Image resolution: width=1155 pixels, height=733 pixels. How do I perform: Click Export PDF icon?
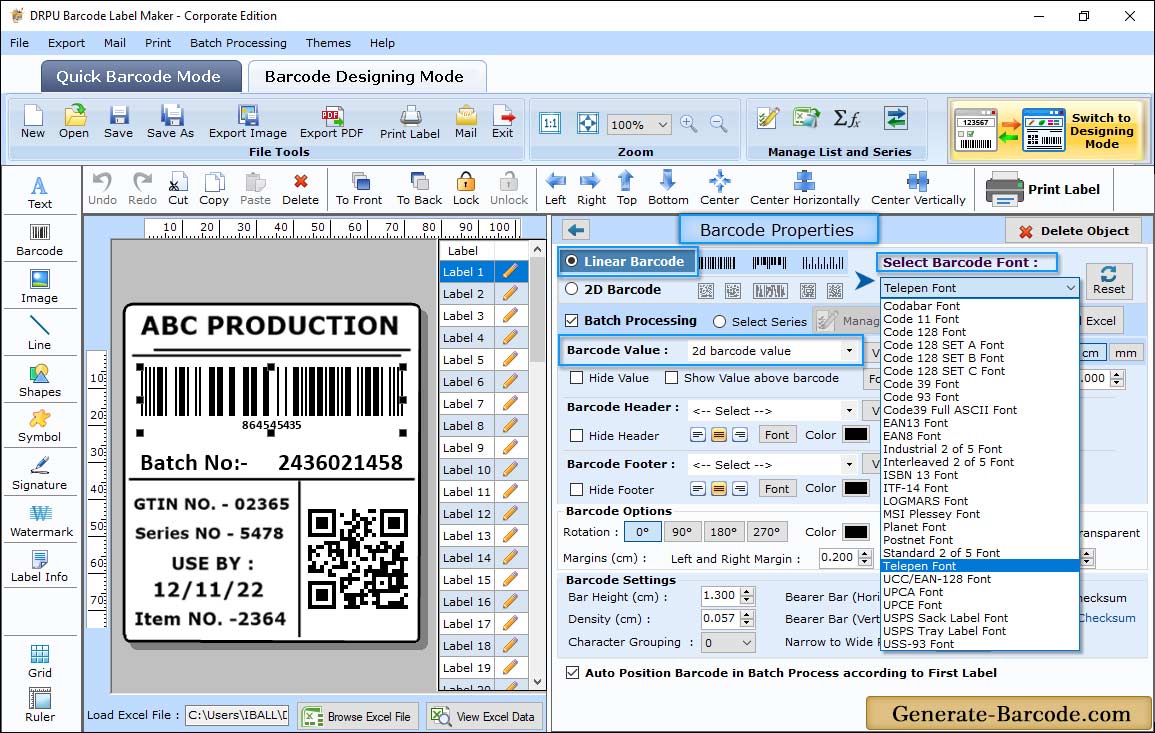pos(331,122)
